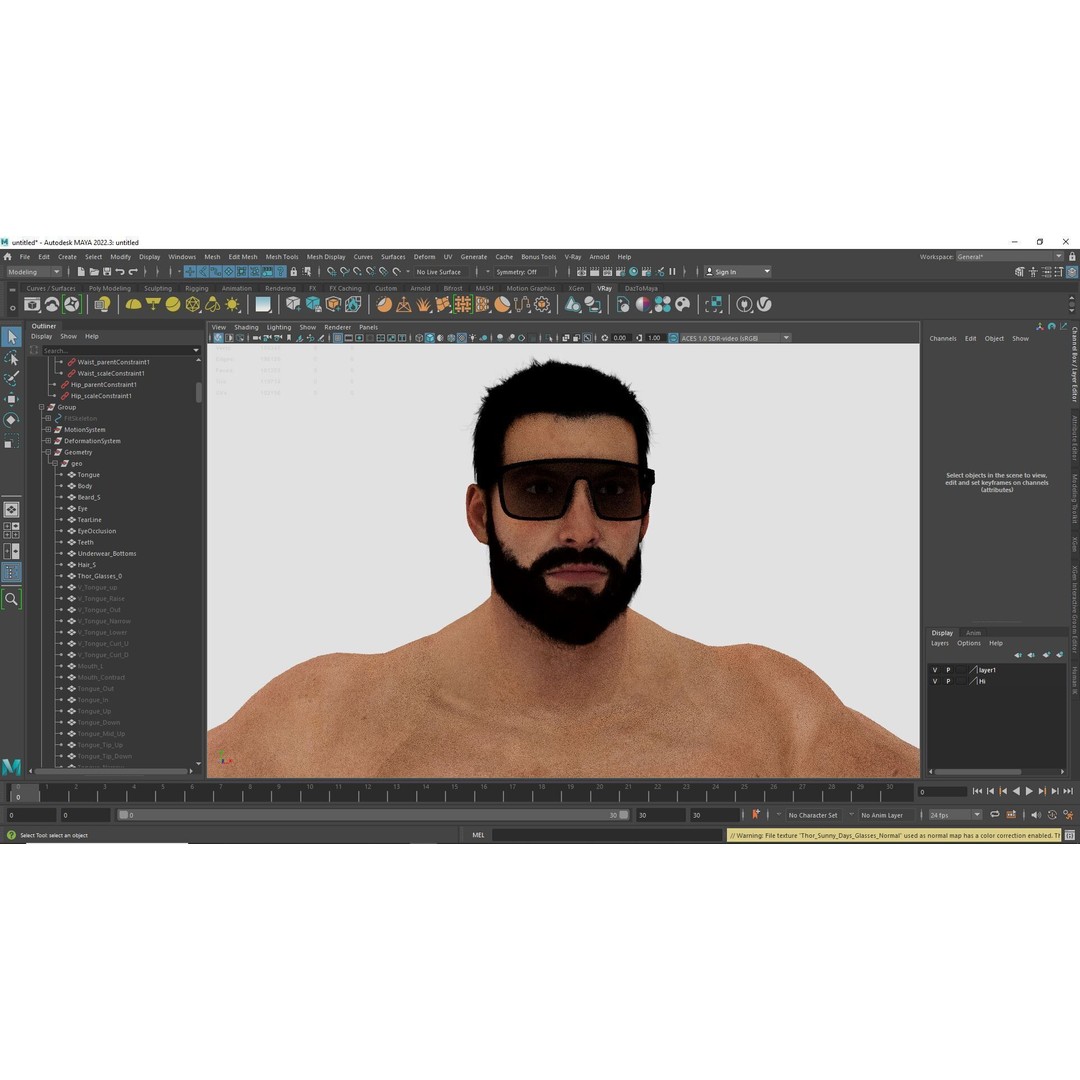Click the V-Ray dome light shelf icon
Viewport: 1080px width, 1080px height.
(x=133, y=304)
